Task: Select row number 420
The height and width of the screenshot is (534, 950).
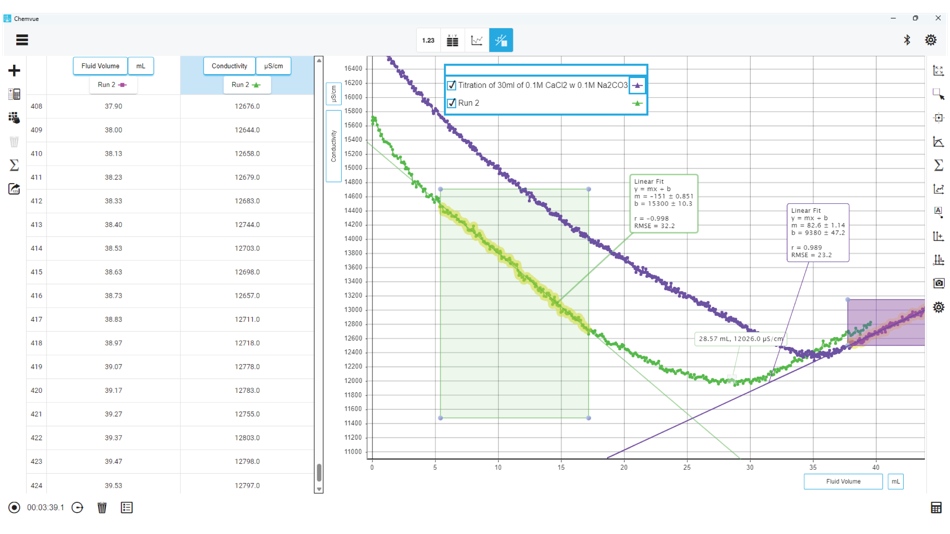Action: (x=36, y=390)
